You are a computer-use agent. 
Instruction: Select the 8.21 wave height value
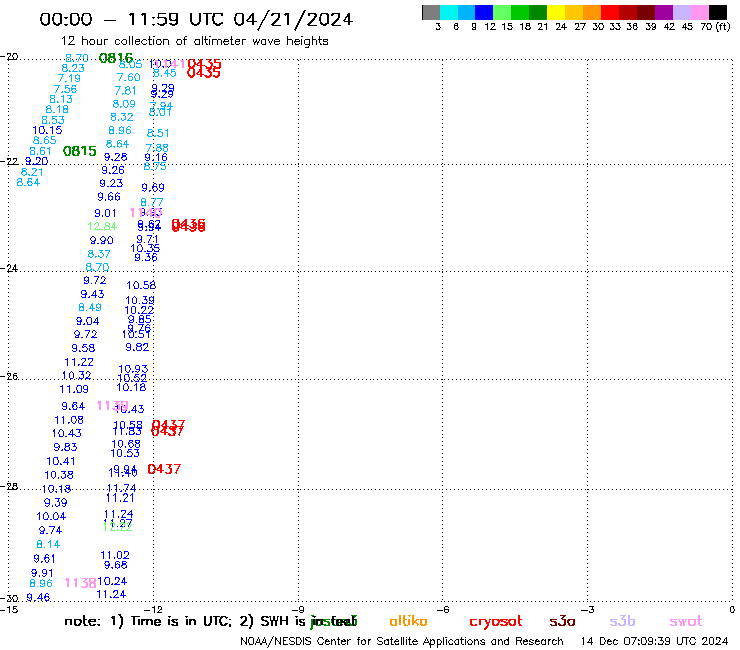[x=32, y=172]
